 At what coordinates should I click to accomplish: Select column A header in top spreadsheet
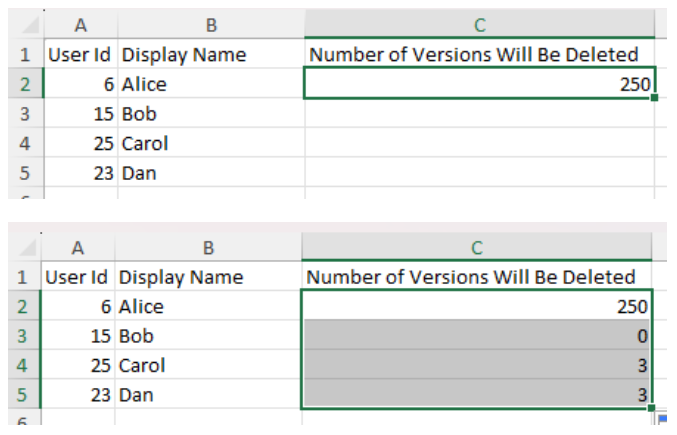click(81, 25)
